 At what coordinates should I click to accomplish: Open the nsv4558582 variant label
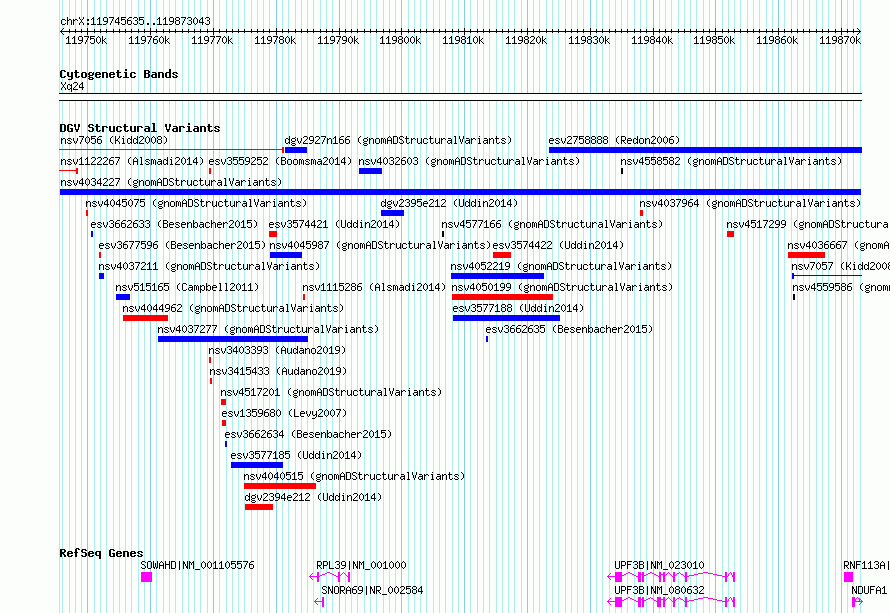(731, 161)
